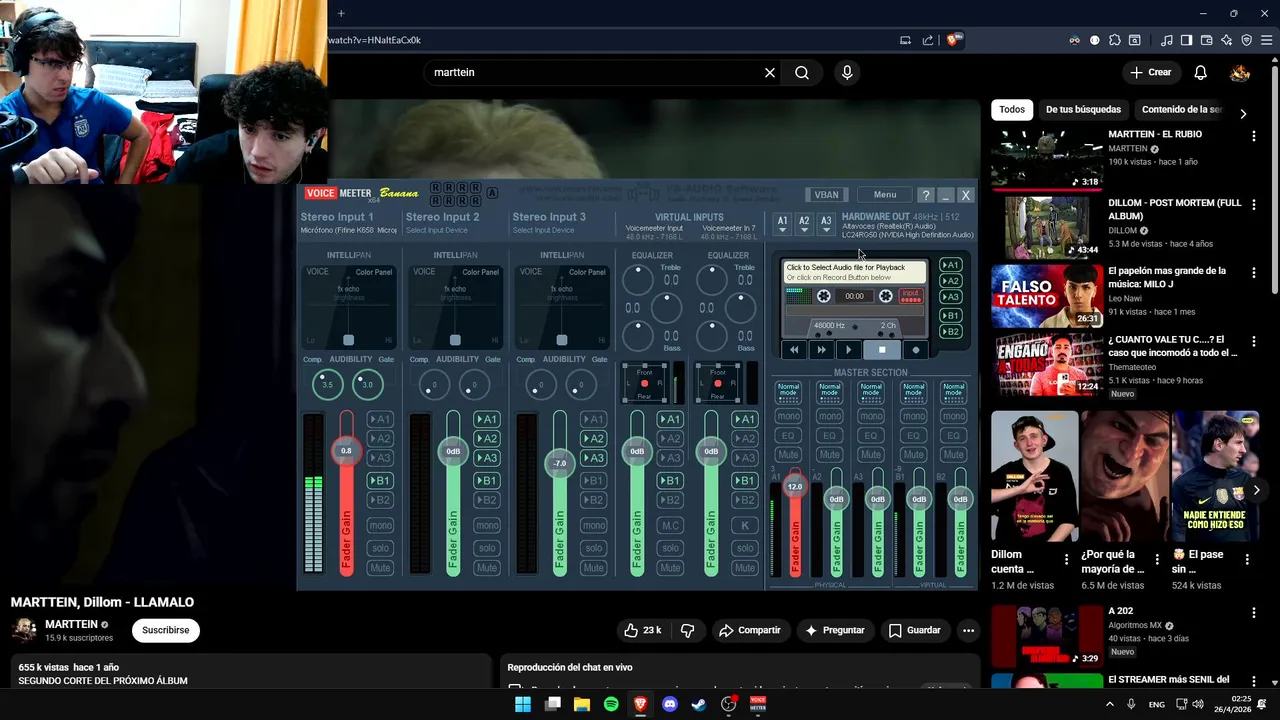This screenshot has height=720, width=1280.
Task: Start YouTube voice search with microphone
Action: 847,72
